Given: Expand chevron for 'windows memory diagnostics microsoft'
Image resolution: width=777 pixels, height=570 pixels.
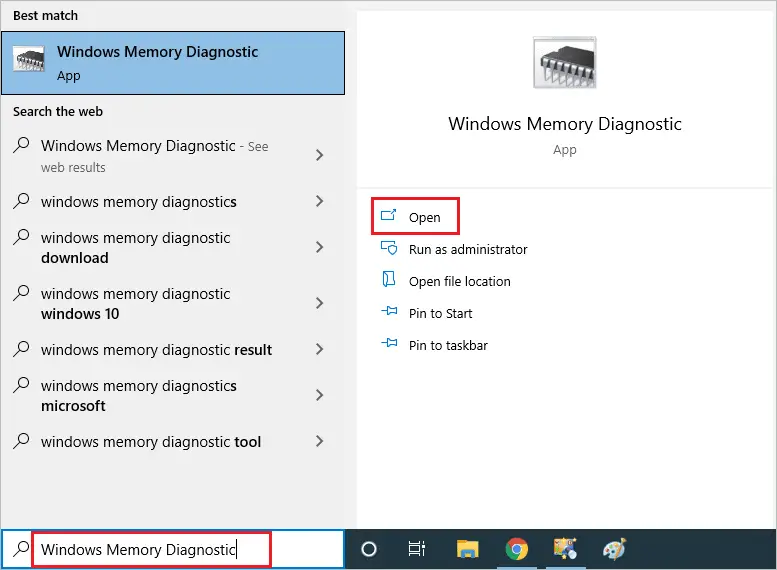Looking at the screenshot, I should point(320,395).
